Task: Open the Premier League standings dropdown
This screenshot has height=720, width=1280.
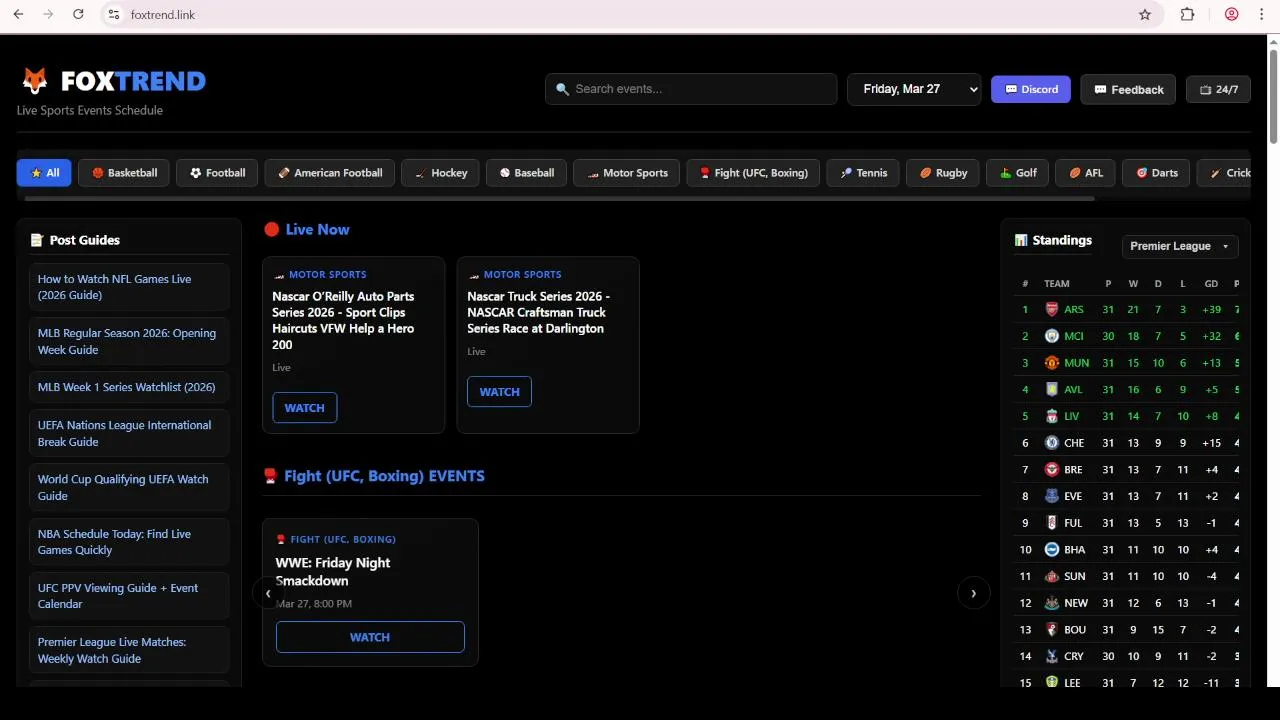Action: tap(1180, 246)
